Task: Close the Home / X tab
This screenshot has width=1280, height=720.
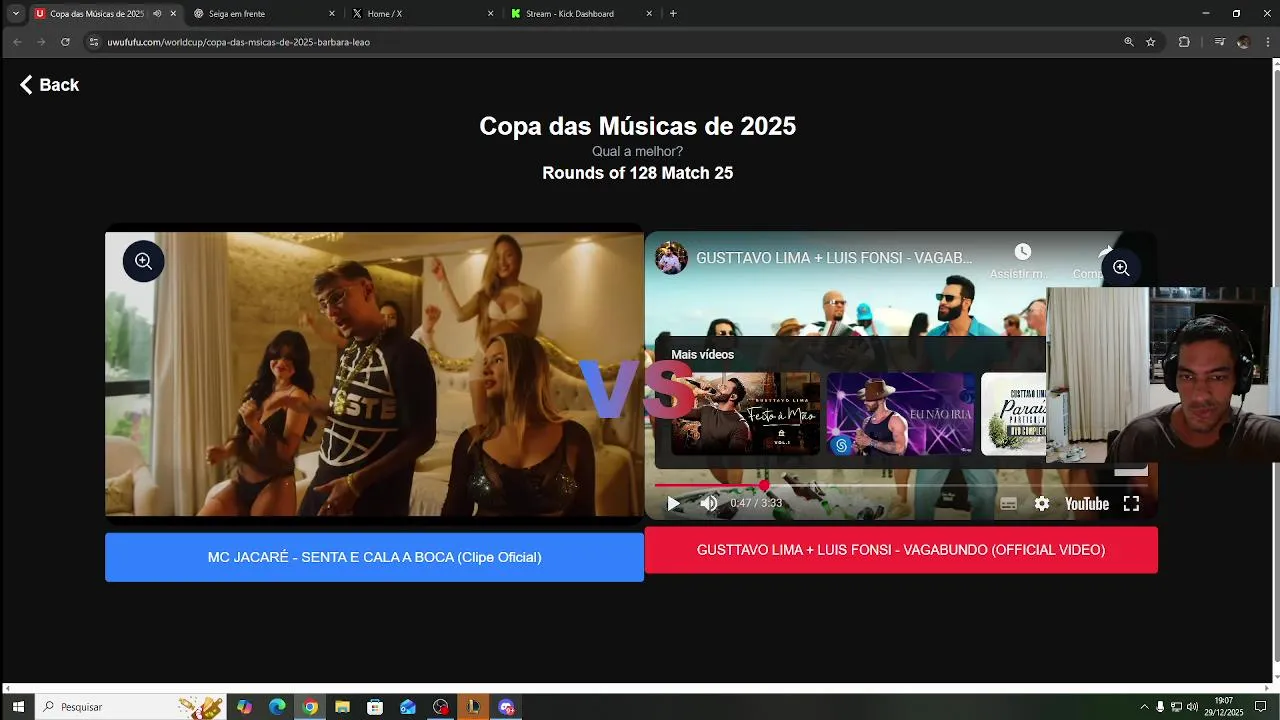Action: (490, 14)
